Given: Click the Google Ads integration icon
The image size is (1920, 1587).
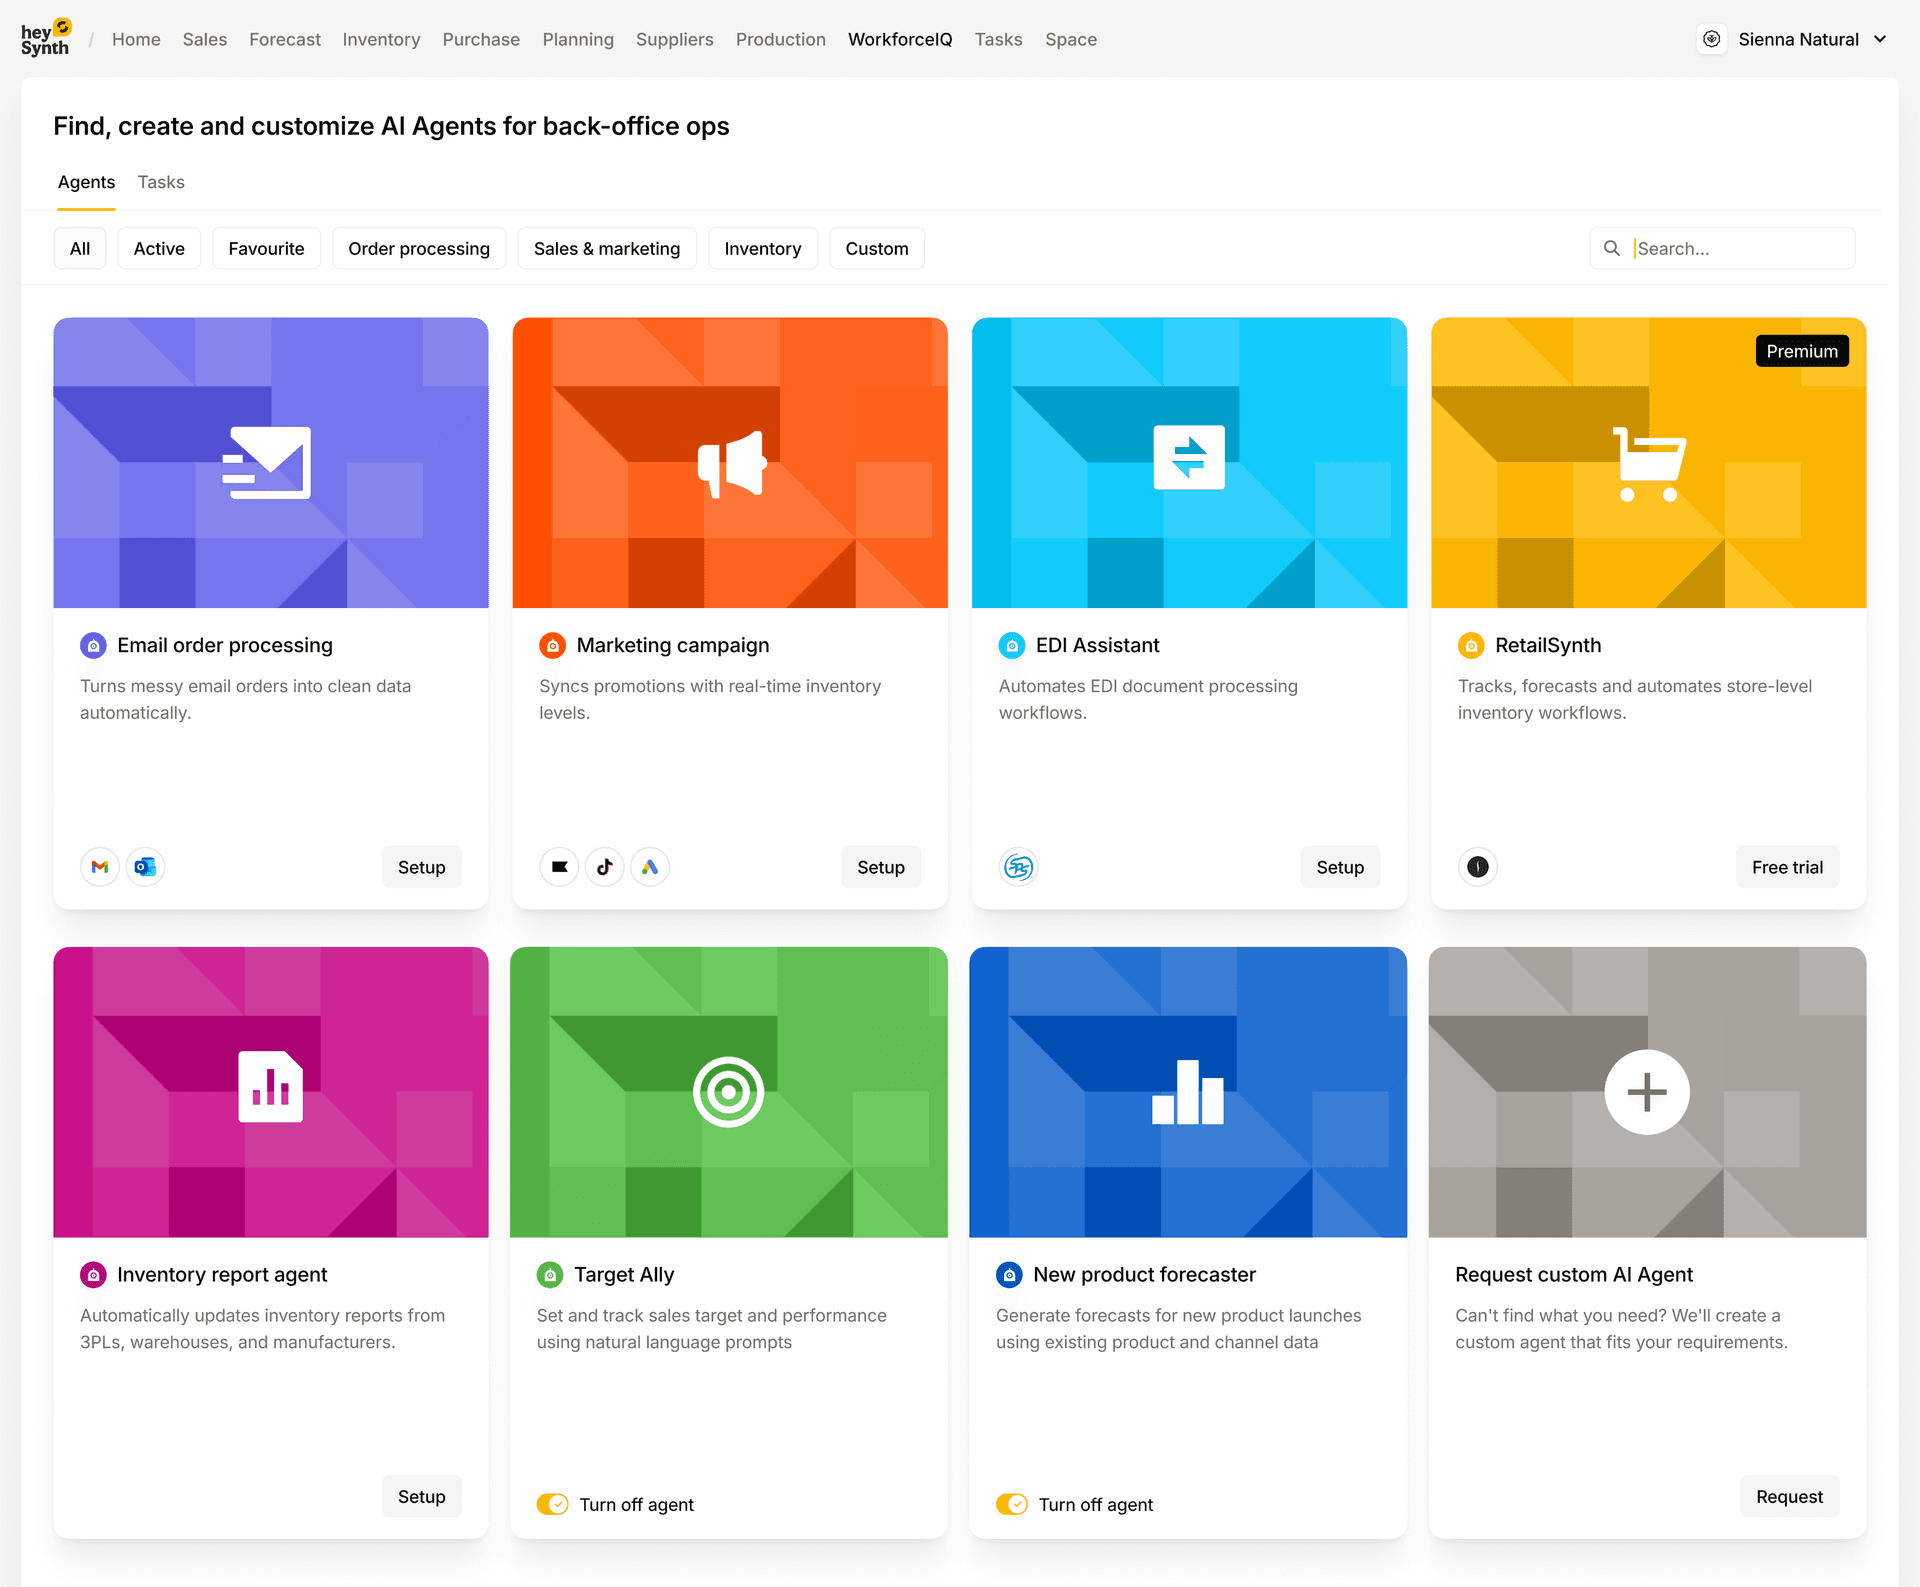Looking at the screenshot, I should [x=650, y=867].
